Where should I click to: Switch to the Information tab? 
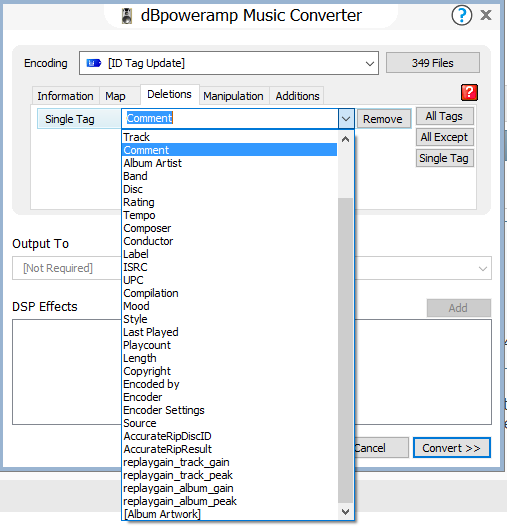click(x=66, y=96)
